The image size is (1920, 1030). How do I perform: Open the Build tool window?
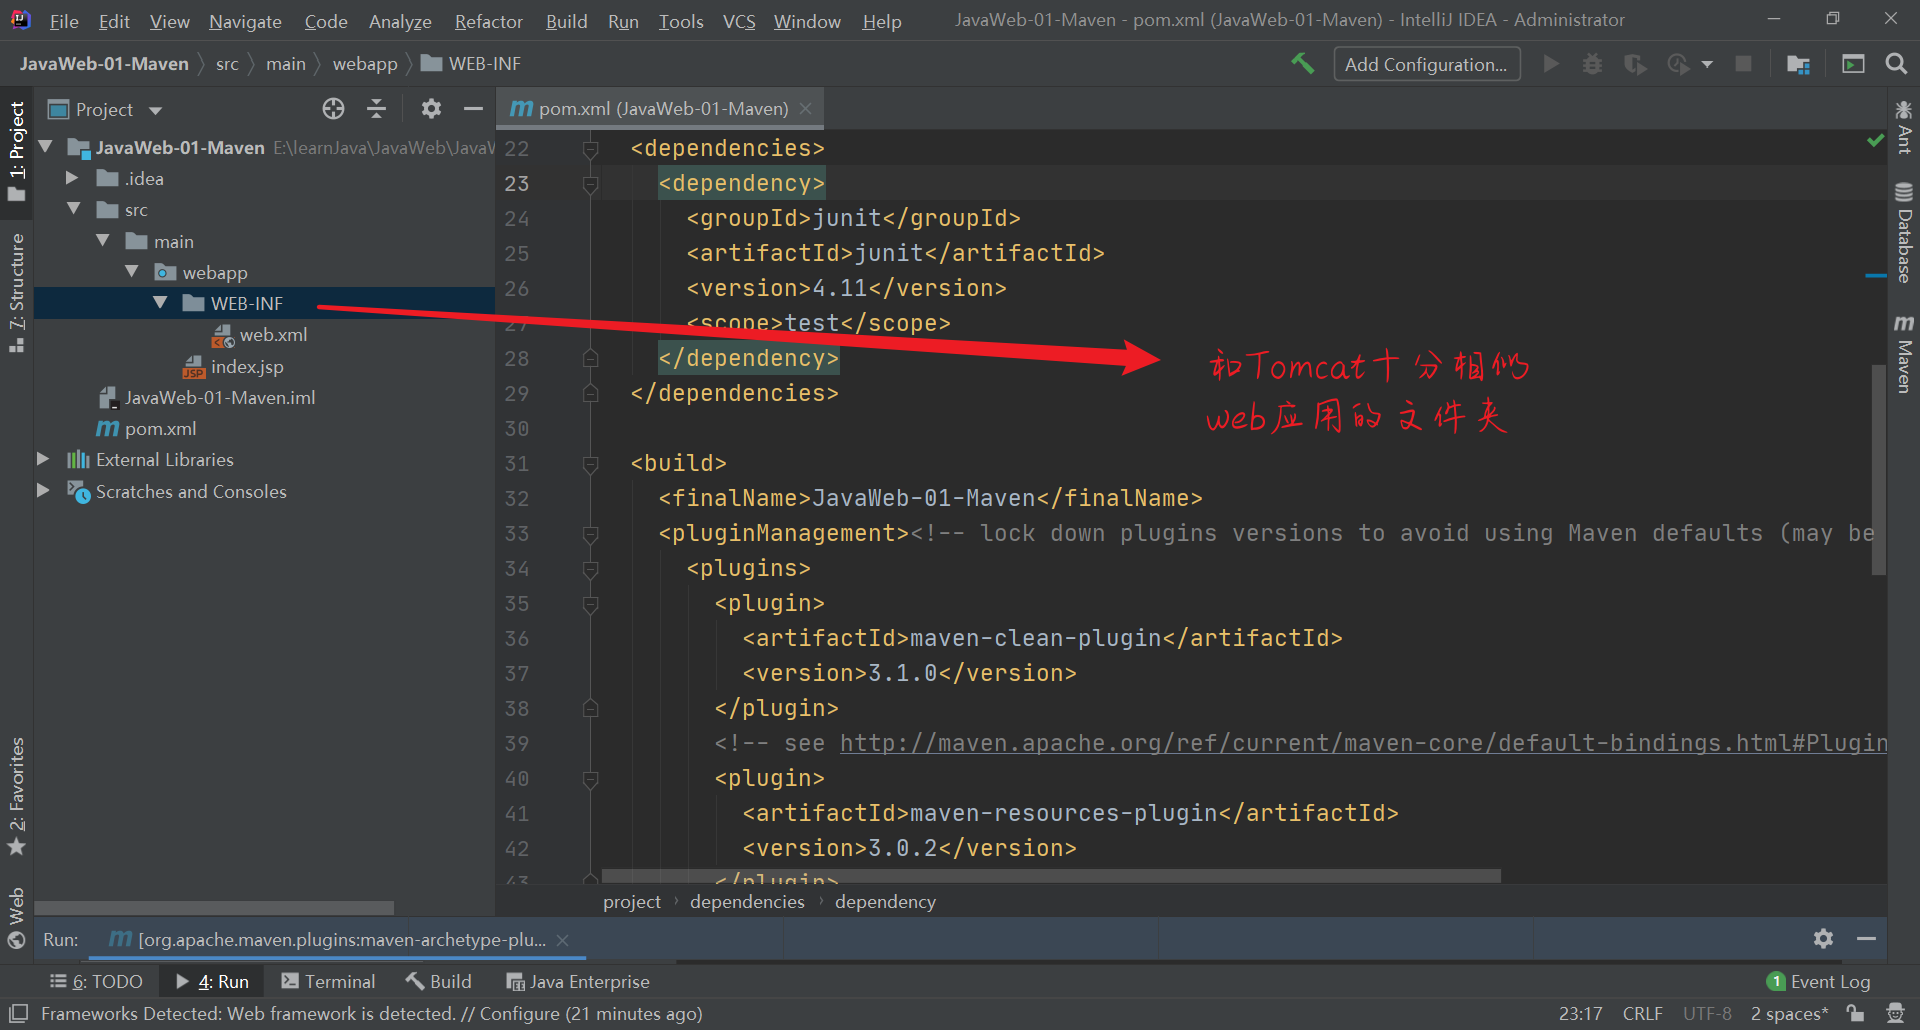point(438,982)
